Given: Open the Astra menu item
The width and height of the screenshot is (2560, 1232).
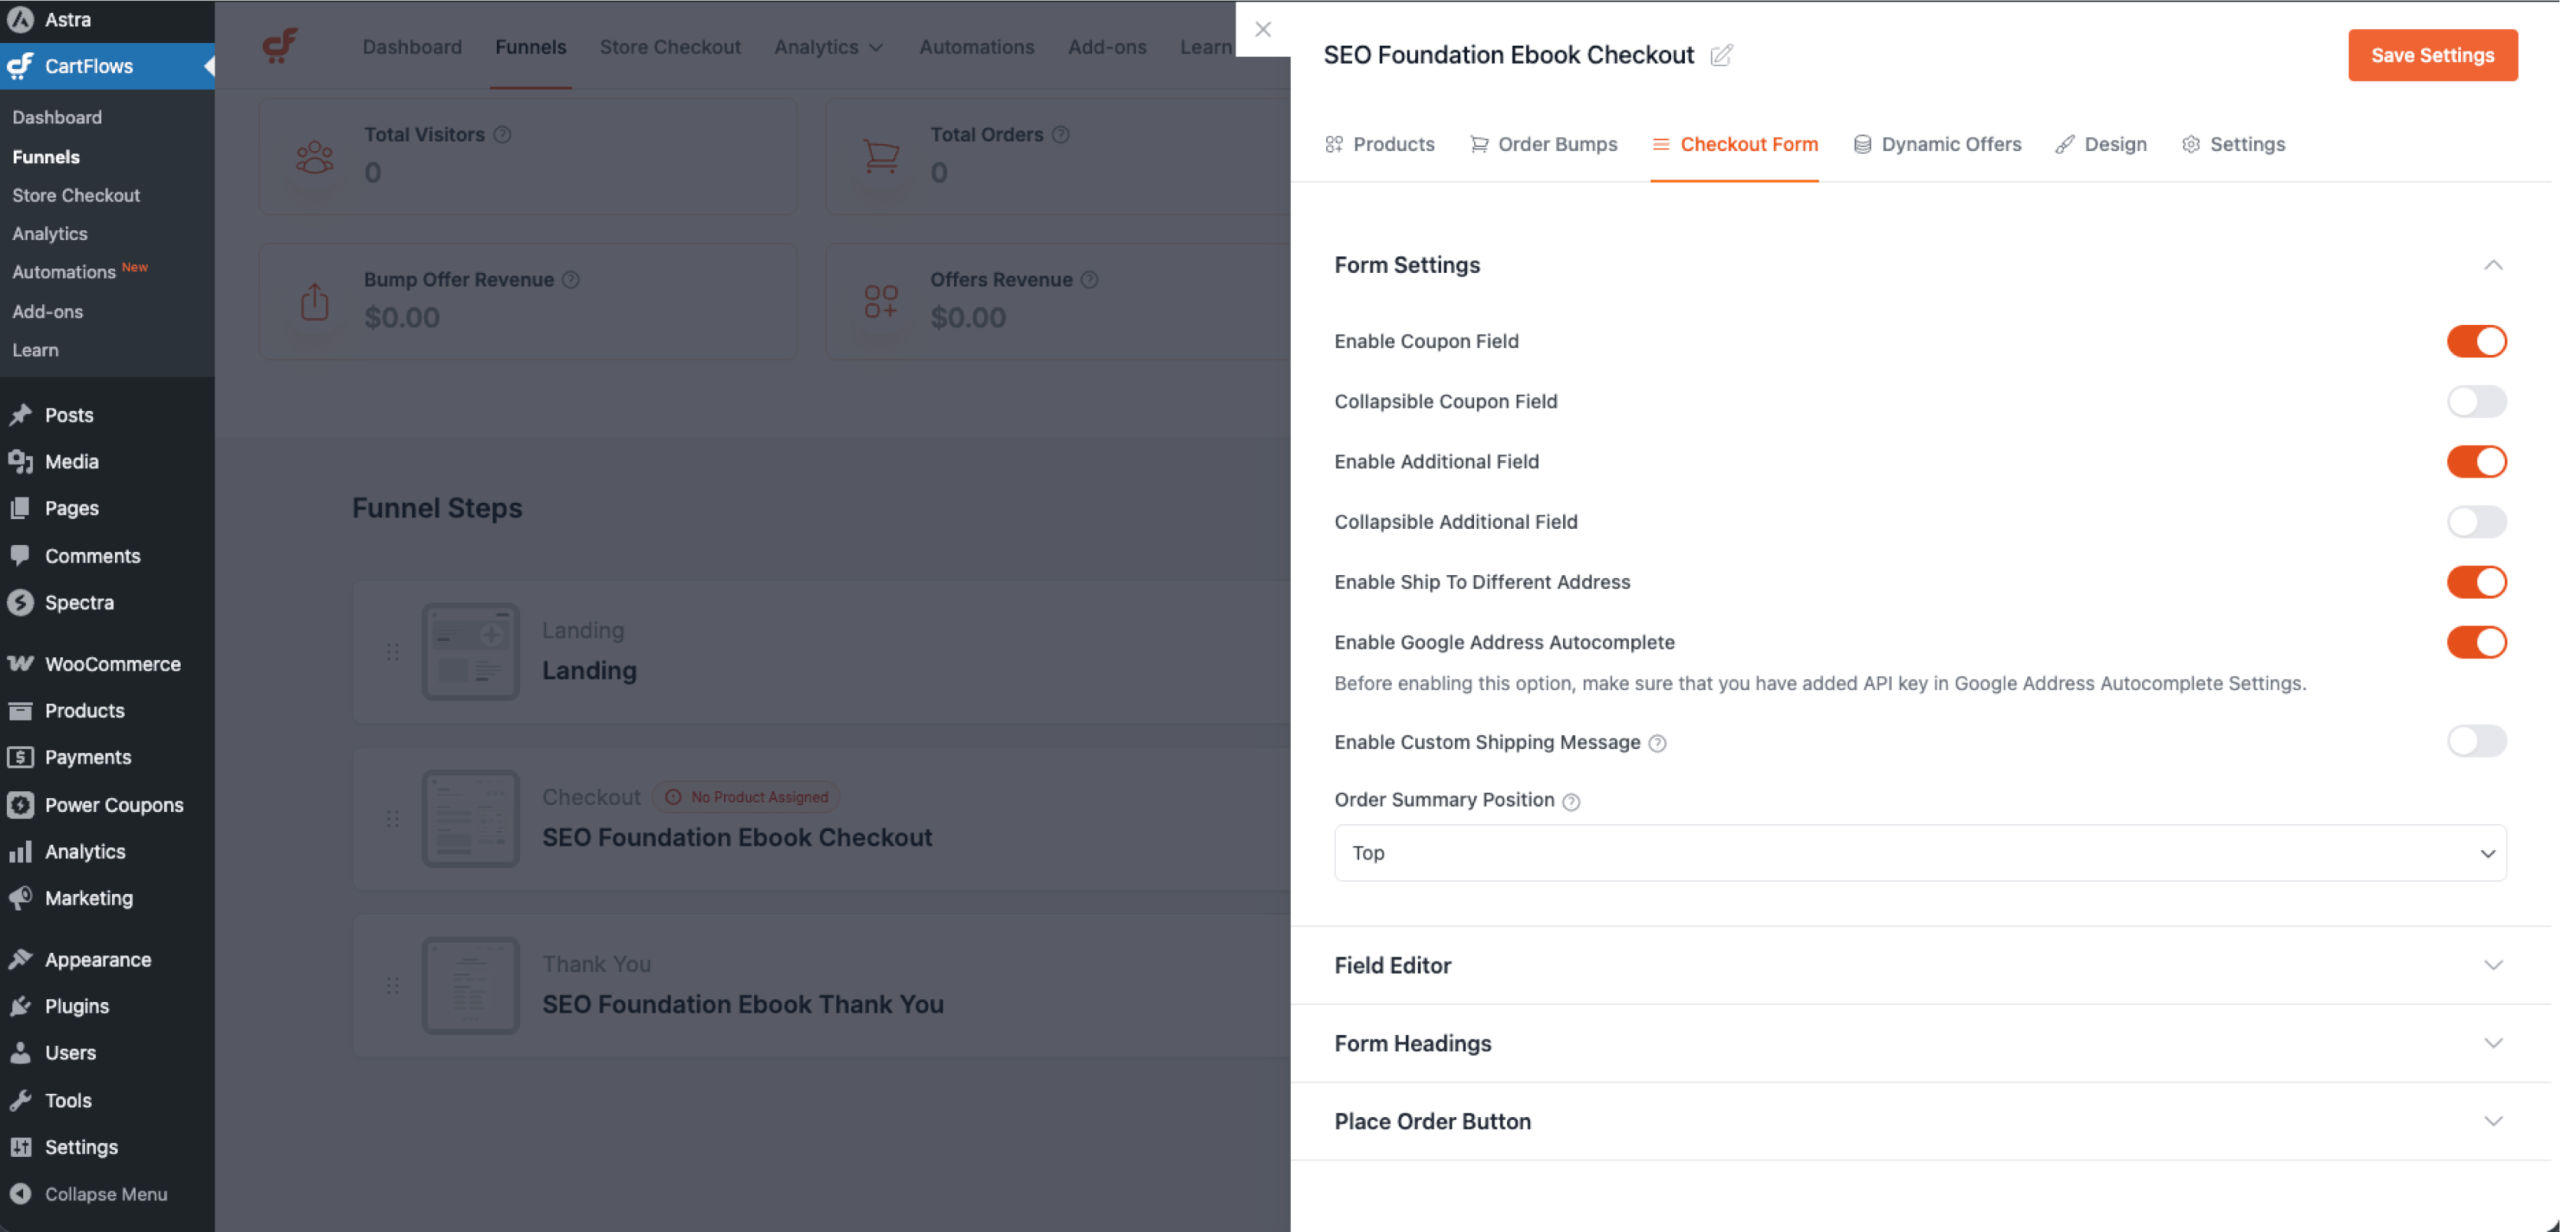Looking at the screenshot, I should (68, 19).
